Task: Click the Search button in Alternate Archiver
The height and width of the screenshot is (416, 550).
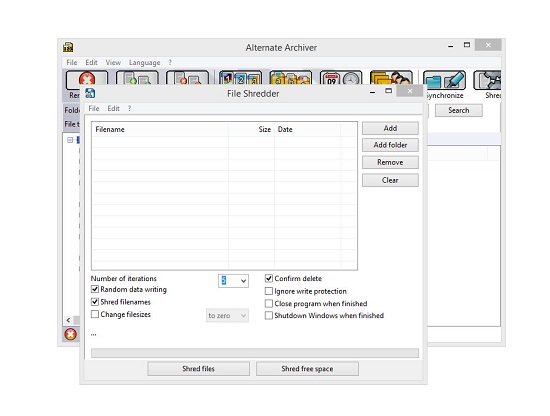Action: [458, 110]
